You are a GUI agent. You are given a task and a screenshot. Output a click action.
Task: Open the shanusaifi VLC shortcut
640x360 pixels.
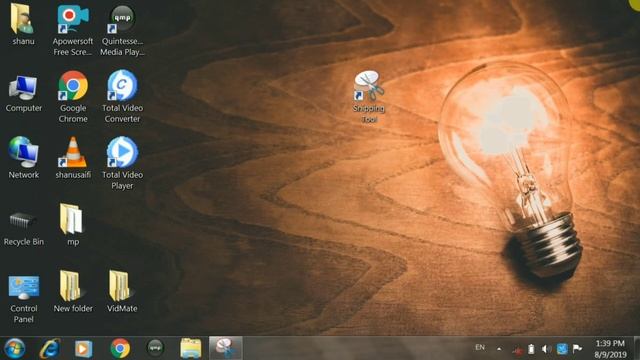pyautogui.click(x=73, y=158)
